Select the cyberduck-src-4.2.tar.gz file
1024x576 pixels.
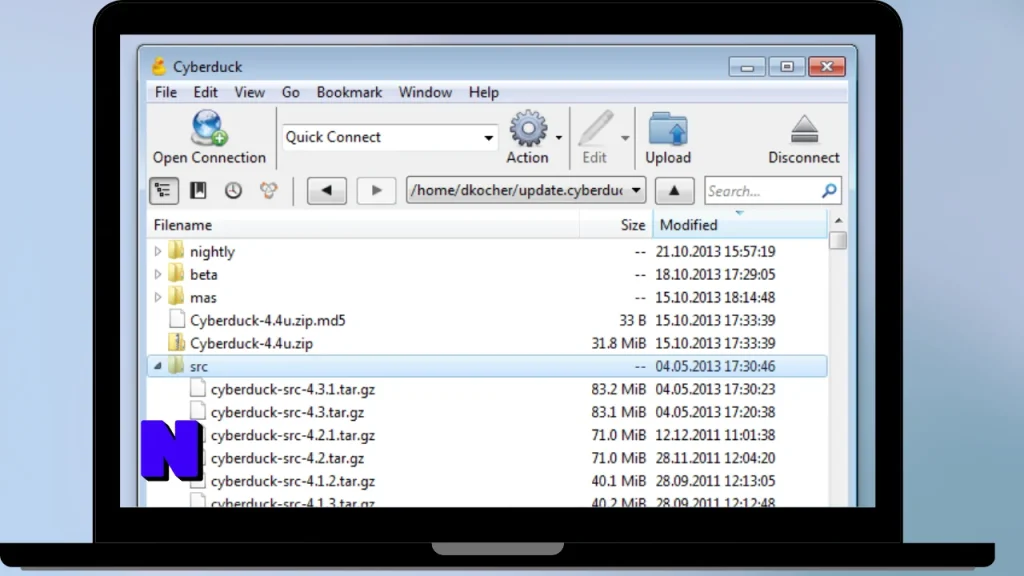(x=287, y=458)
